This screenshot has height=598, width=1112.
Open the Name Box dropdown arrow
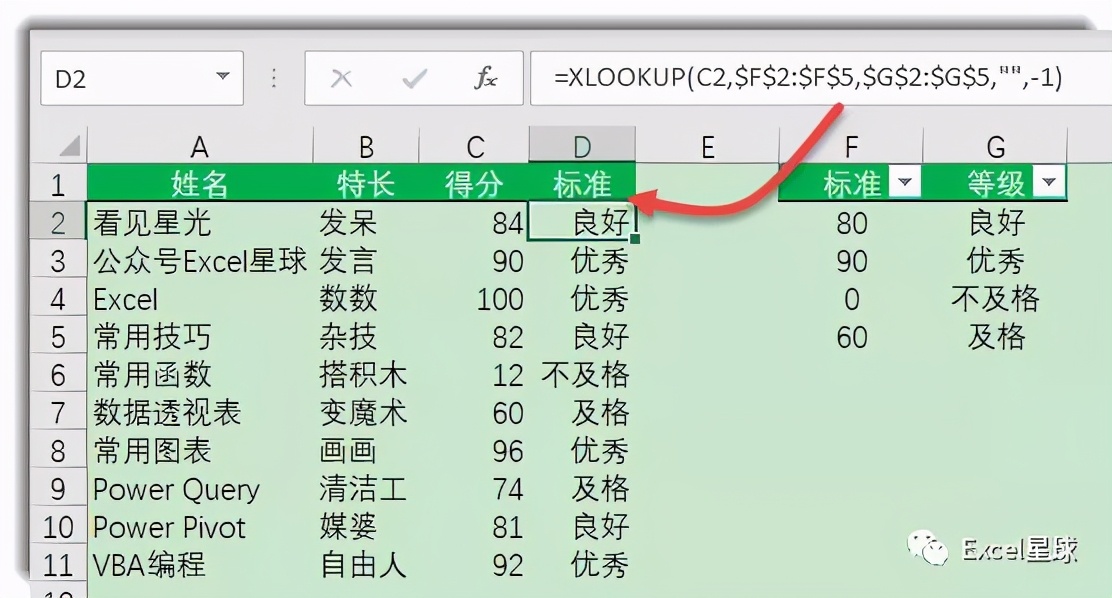(224, 76)
